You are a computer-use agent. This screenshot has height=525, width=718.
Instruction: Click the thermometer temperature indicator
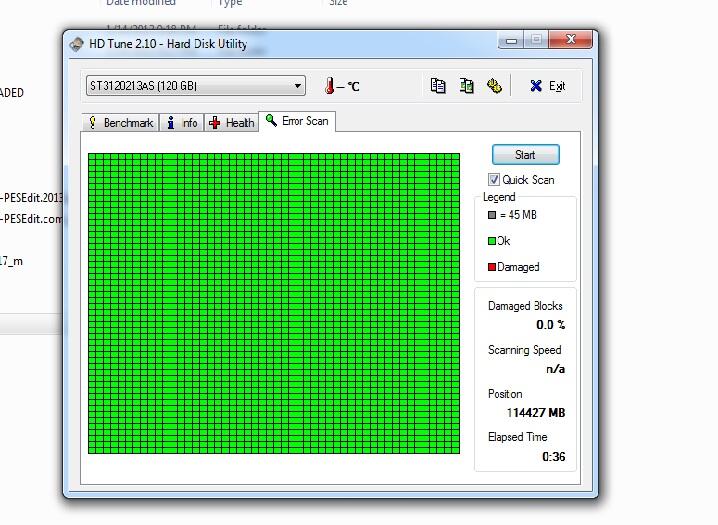click(341, 86)
